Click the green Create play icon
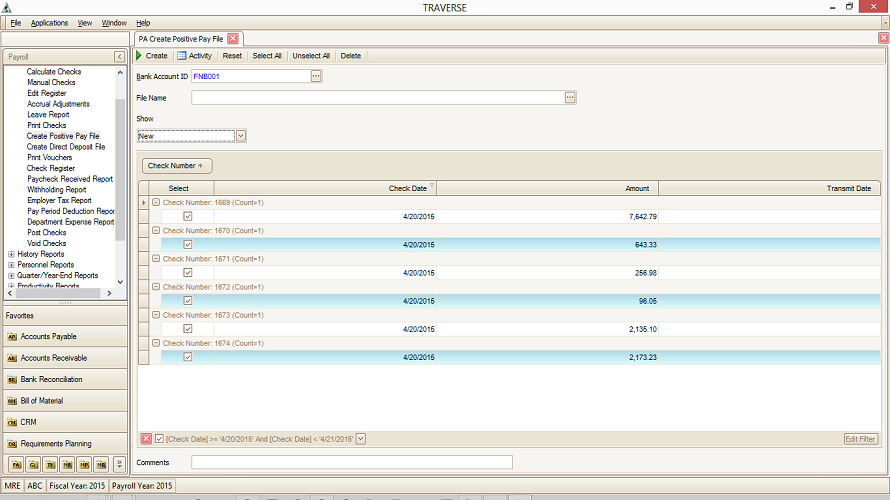Image resolution: width=890 pixels, height=500 pixels. coord(140,56)
